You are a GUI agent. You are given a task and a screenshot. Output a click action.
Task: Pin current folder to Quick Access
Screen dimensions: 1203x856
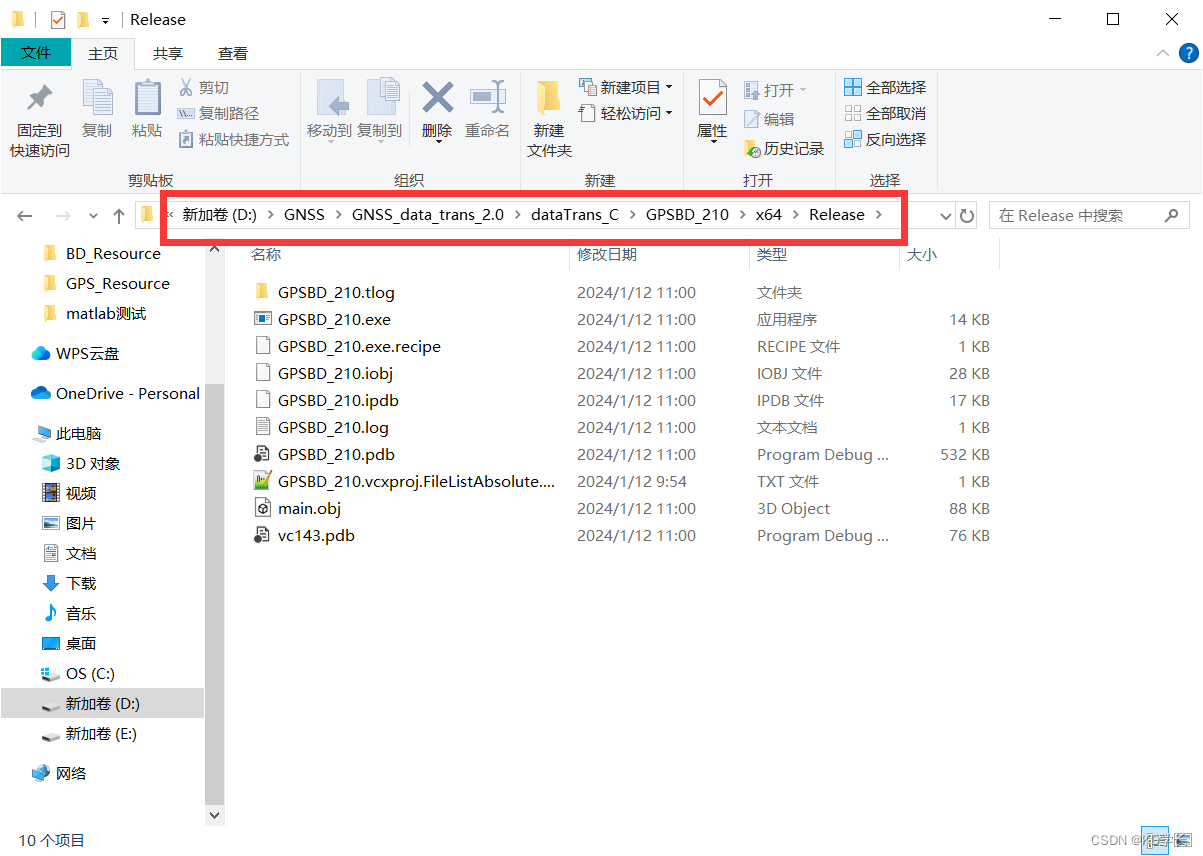[x=37, y=110]
